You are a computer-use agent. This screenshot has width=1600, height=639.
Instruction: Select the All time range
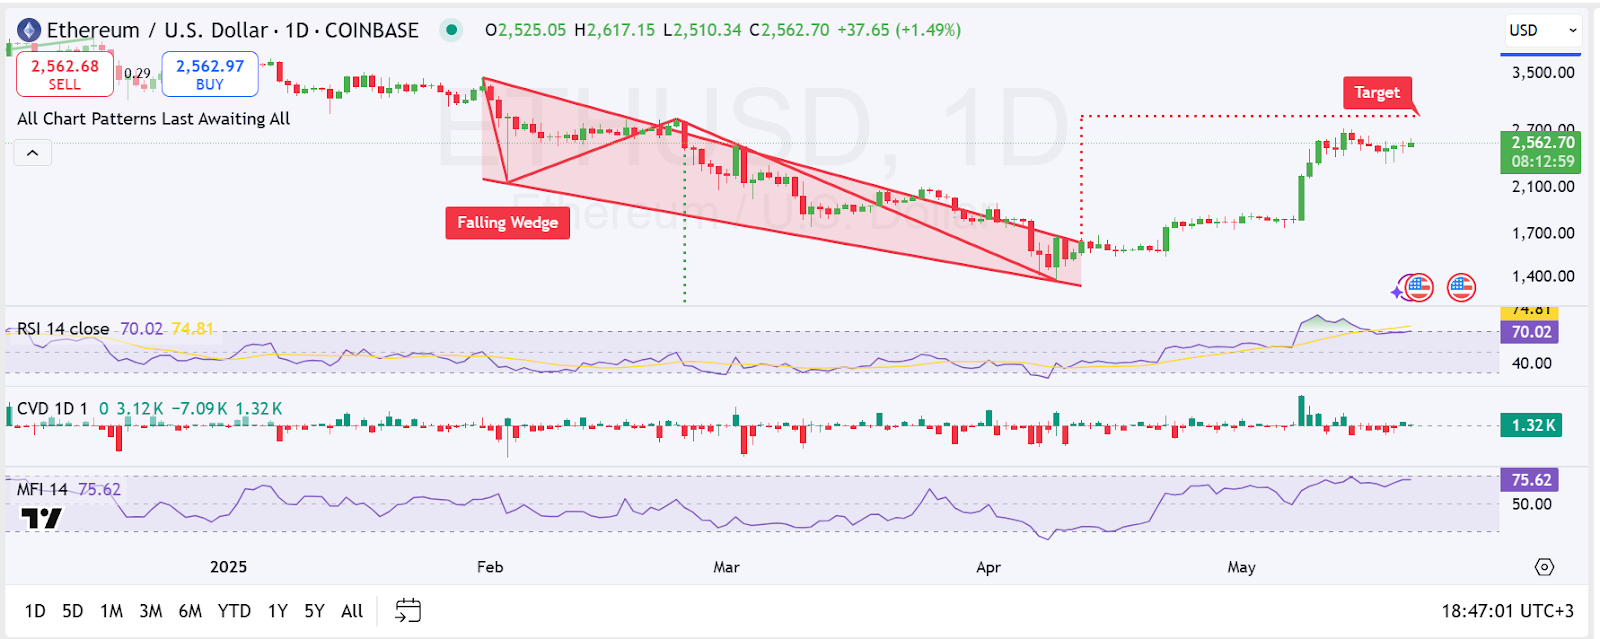[x=352, y=611]
